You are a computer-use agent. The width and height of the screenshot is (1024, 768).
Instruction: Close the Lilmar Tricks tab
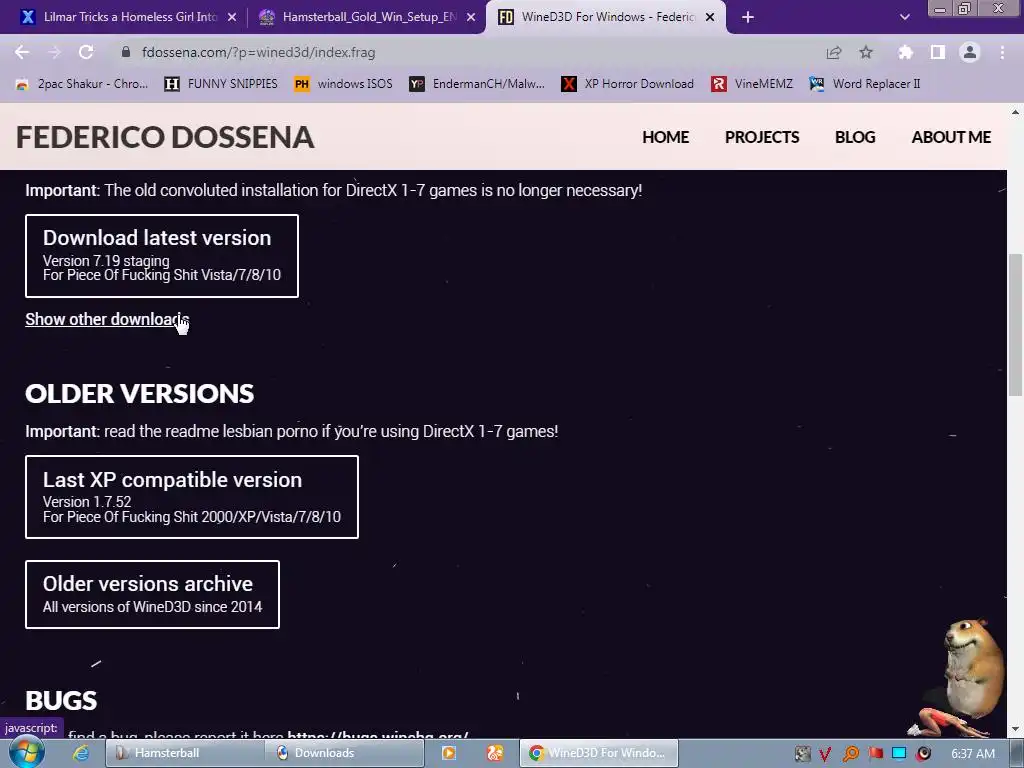tap(232, 17)
